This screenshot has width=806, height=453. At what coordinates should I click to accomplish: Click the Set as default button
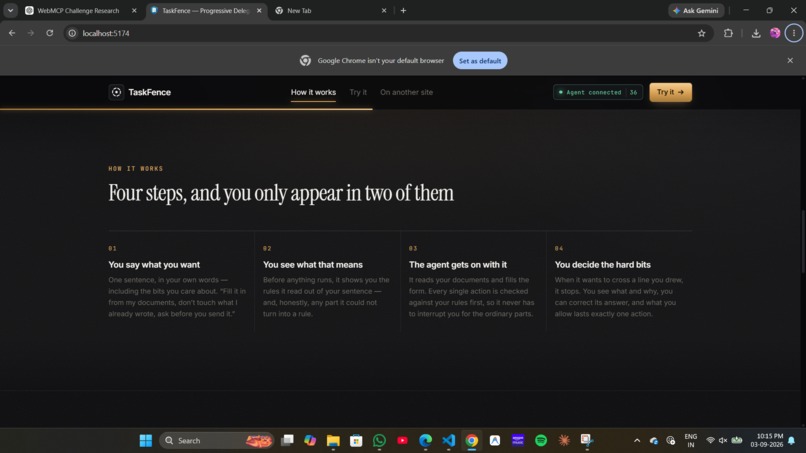pos(480,61)
